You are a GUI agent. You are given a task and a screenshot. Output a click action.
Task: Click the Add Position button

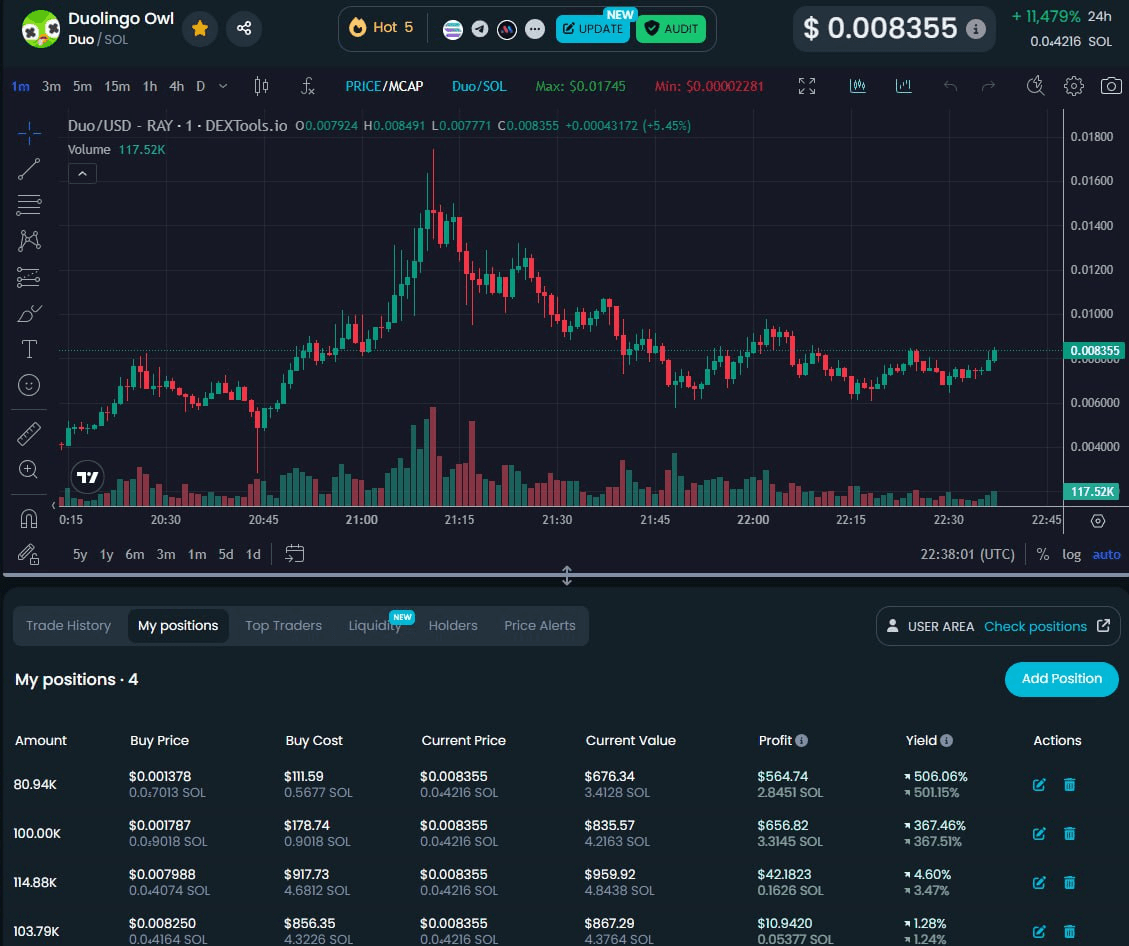(1061, 679)
